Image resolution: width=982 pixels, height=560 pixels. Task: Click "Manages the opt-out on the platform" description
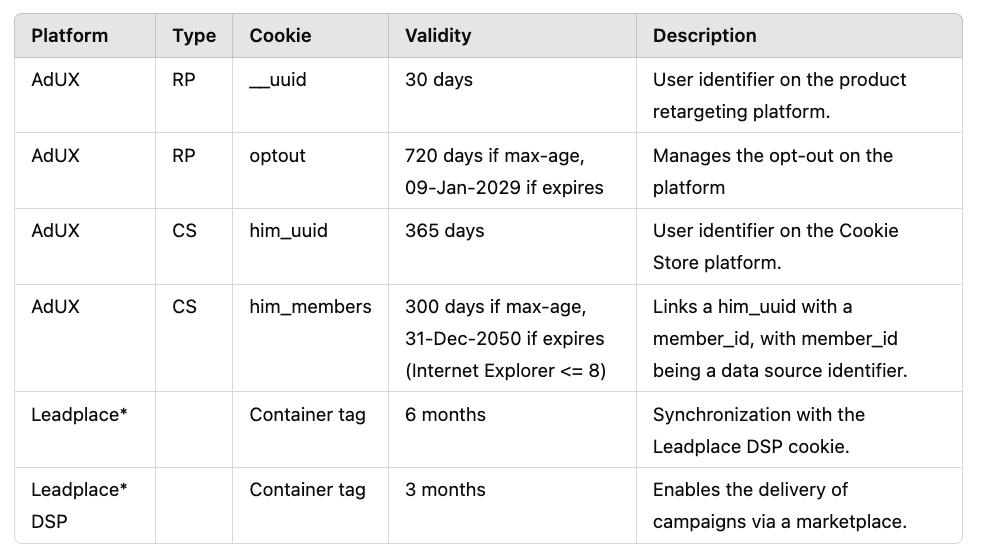(772, 171)
